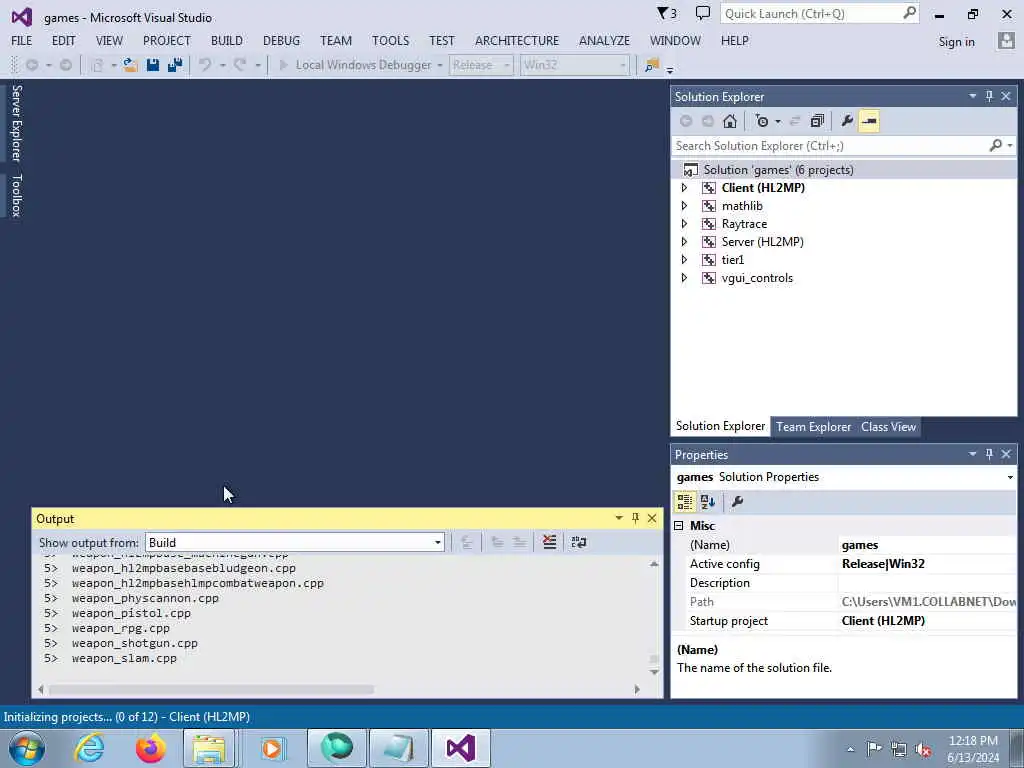This screenshot has width=1024, height=768.
Task: Click the Visual Studio taskbar icon
Action: point(460,748)
